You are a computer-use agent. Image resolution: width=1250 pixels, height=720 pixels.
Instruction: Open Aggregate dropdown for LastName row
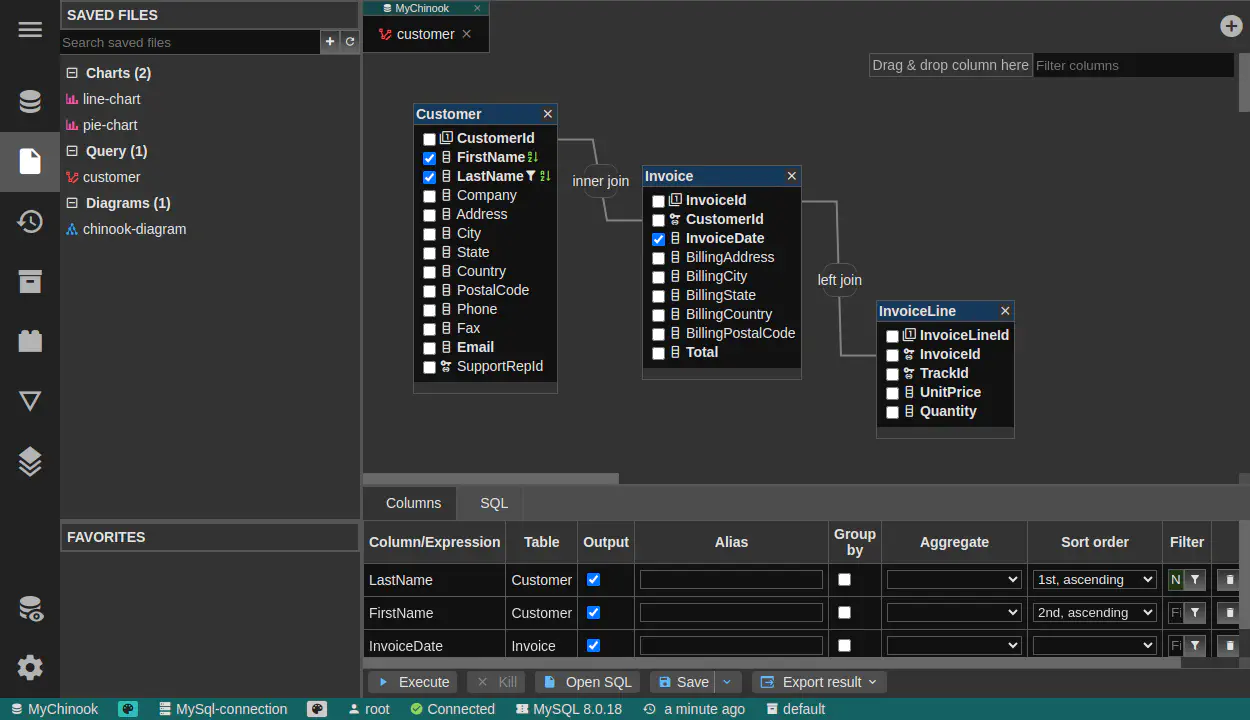pyautogui.click(x=954, y=580)
